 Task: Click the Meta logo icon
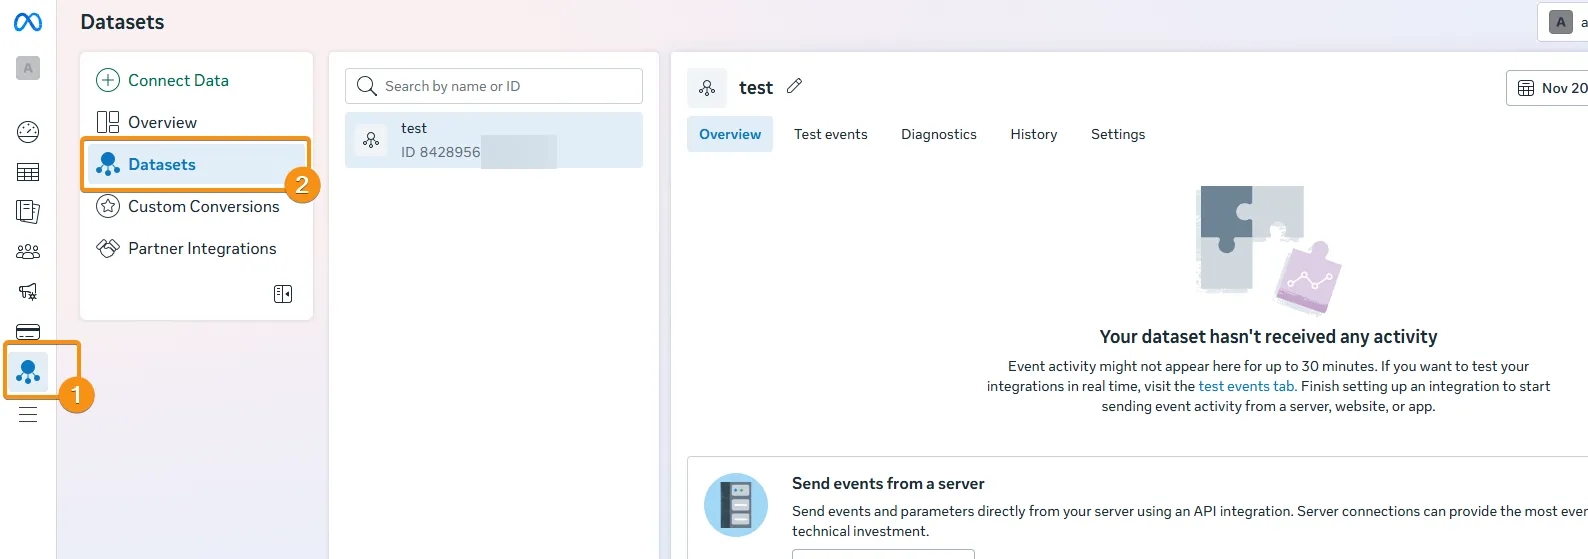[x=28, y=22]
